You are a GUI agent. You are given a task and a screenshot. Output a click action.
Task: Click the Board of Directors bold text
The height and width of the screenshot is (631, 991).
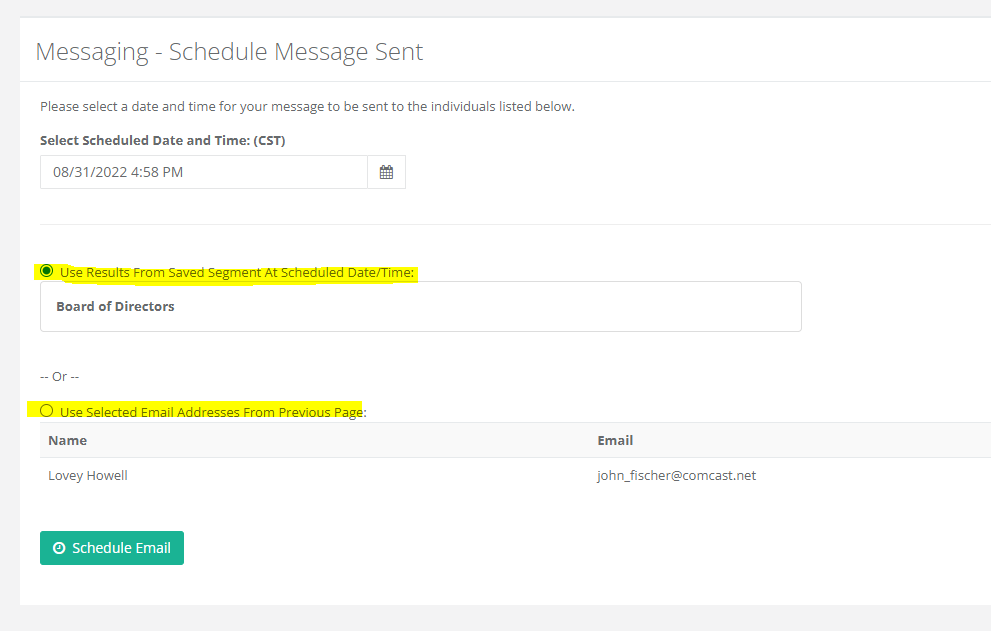pos(115,306)
